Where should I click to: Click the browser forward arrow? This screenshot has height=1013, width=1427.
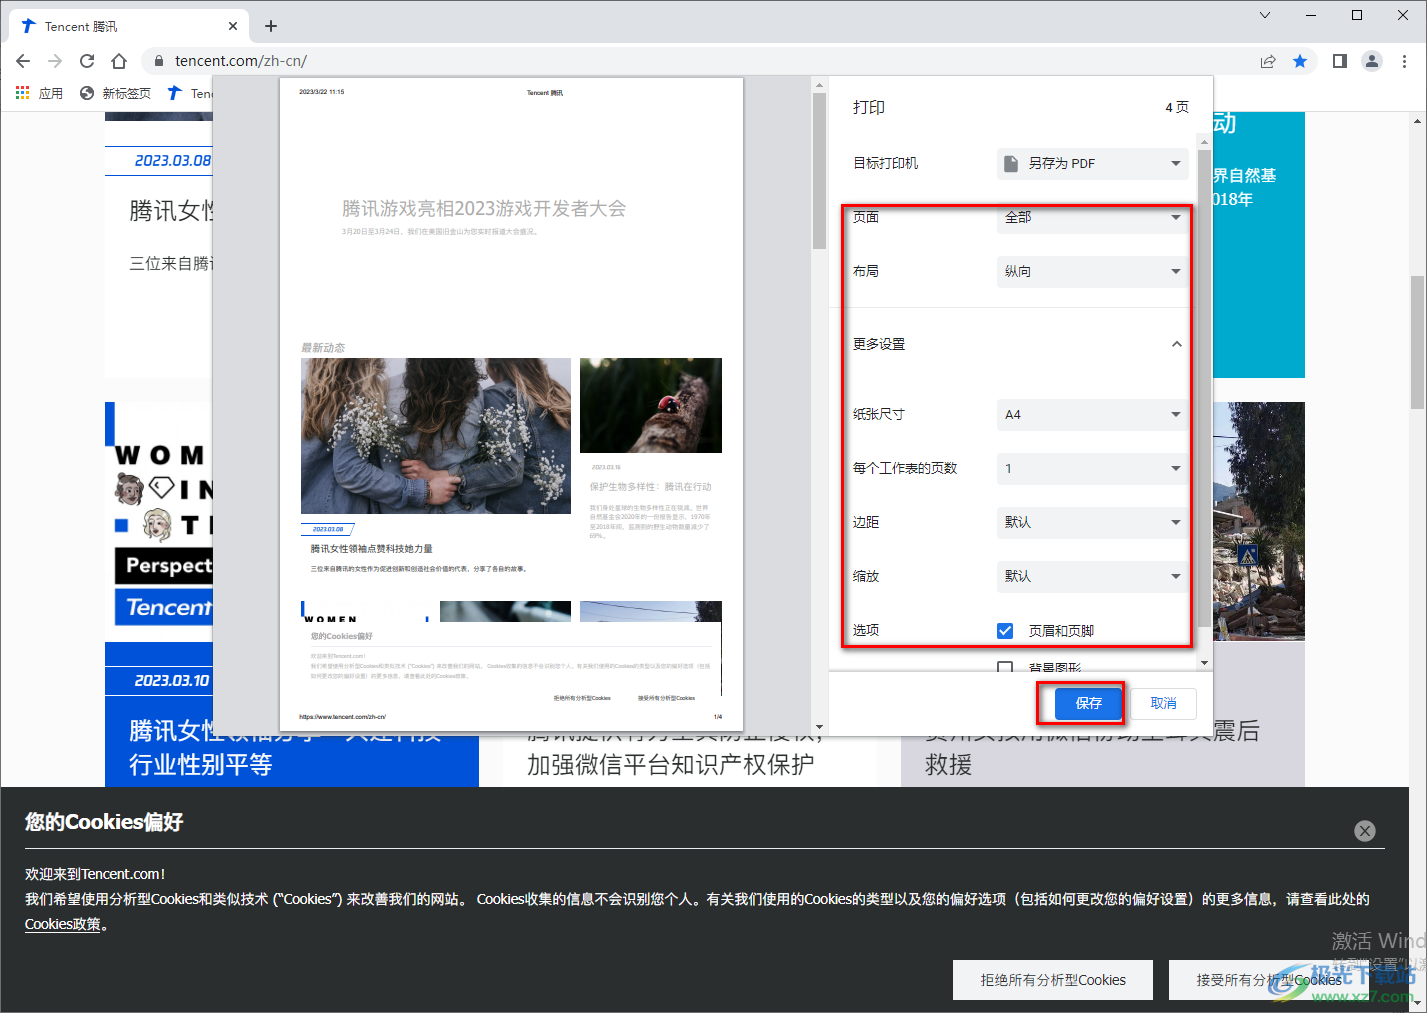tap(55, 61)
